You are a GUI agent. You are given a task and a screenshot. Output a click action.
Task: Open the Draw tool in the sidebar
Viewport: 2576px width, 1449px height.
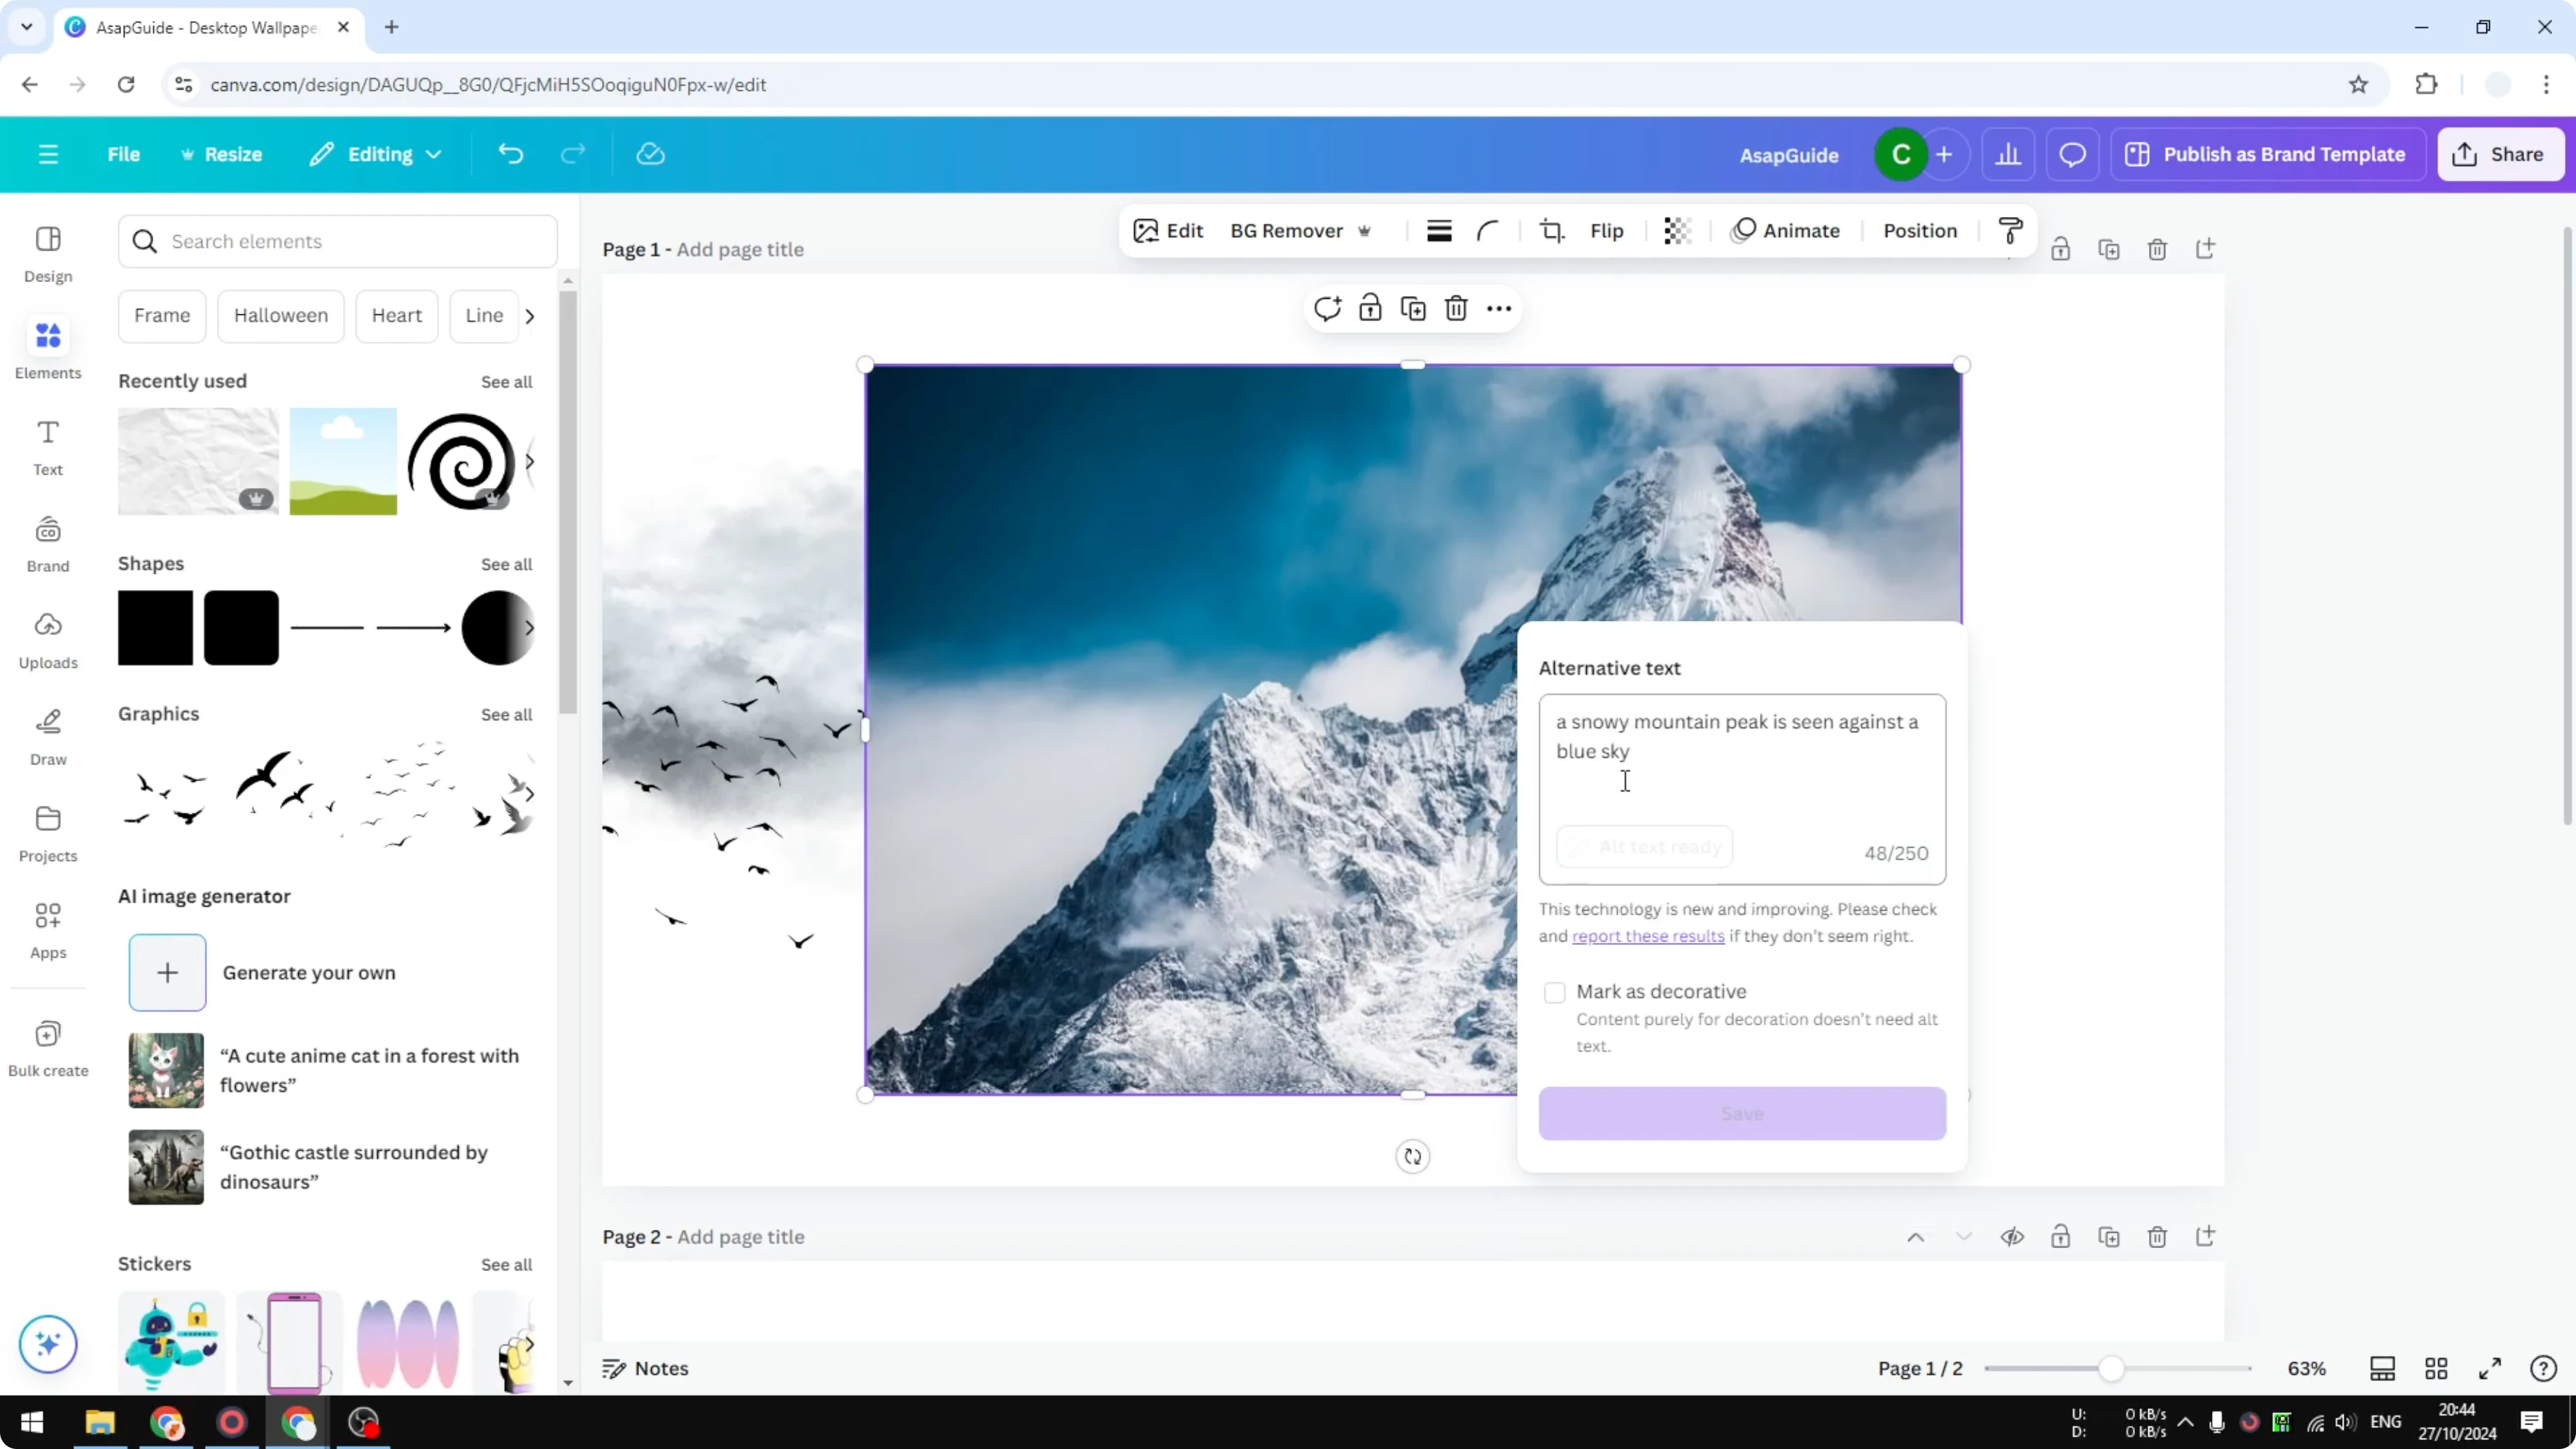[47, 736]
